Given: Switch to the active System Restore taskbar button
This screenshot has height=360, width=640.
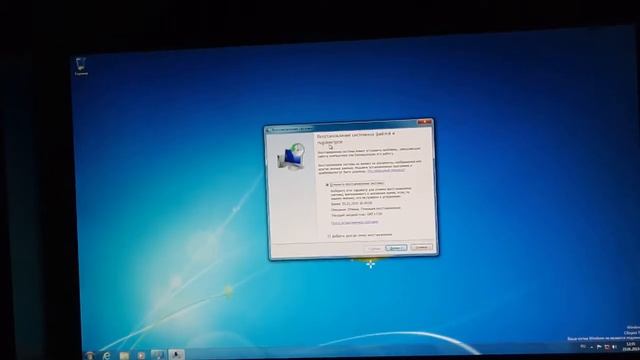Looking at the screenshot, I should pos(176,355).
